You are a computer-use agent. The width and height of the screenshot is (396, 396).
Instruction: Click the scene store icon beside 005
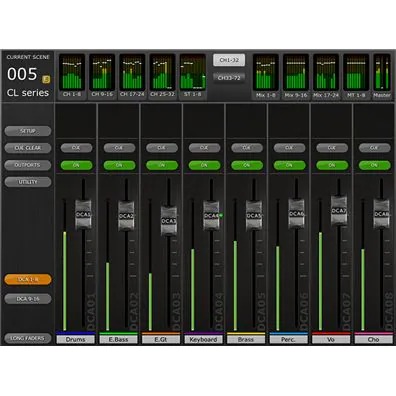(x=46, y=79)
